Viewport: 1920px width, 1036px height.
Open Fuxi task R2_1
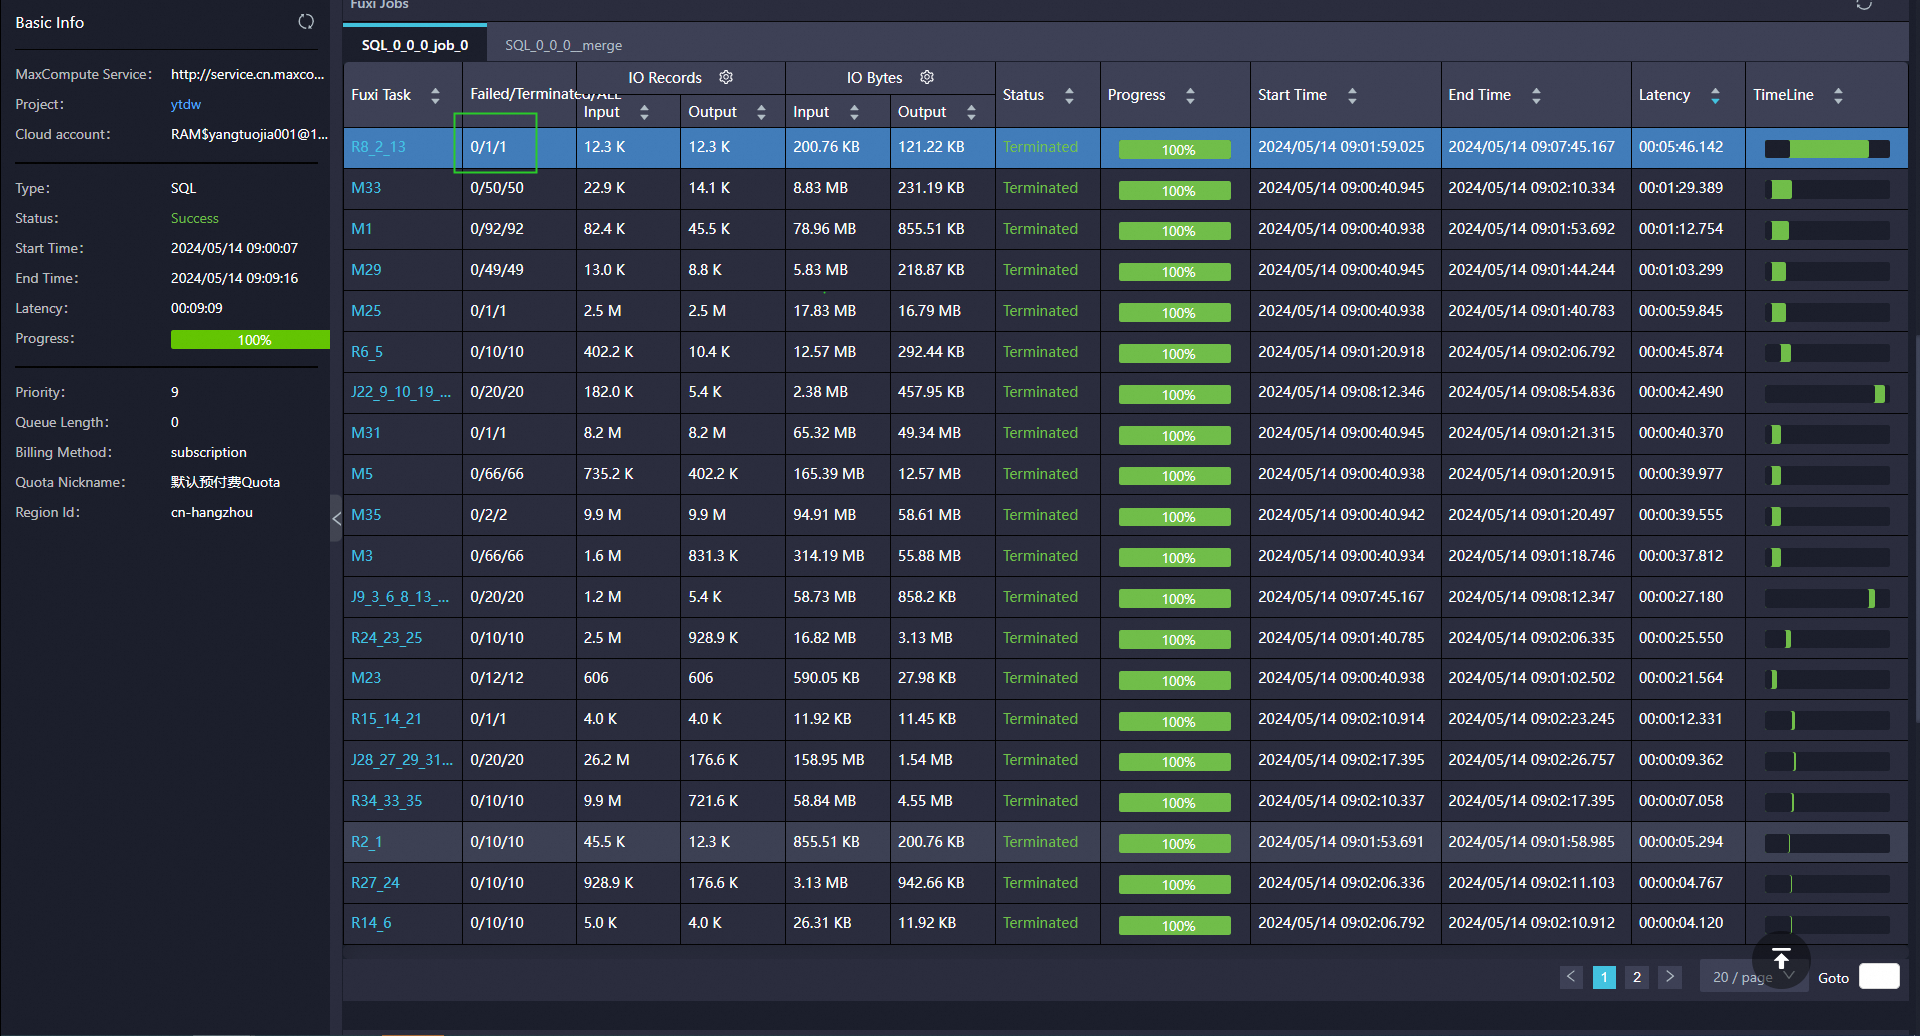point(367,842)
